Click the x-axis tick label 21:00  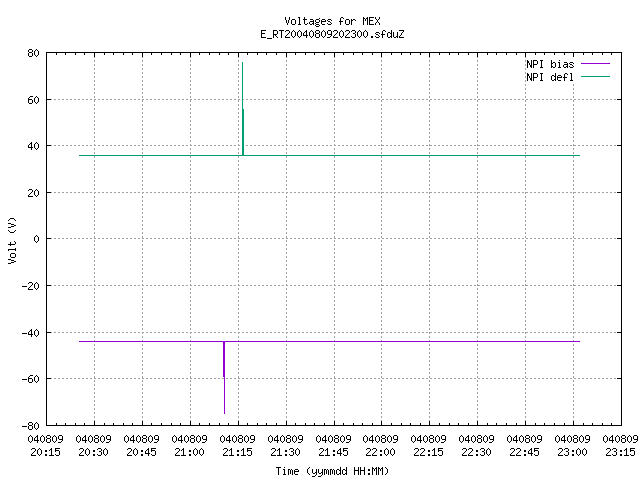point(189,452)
